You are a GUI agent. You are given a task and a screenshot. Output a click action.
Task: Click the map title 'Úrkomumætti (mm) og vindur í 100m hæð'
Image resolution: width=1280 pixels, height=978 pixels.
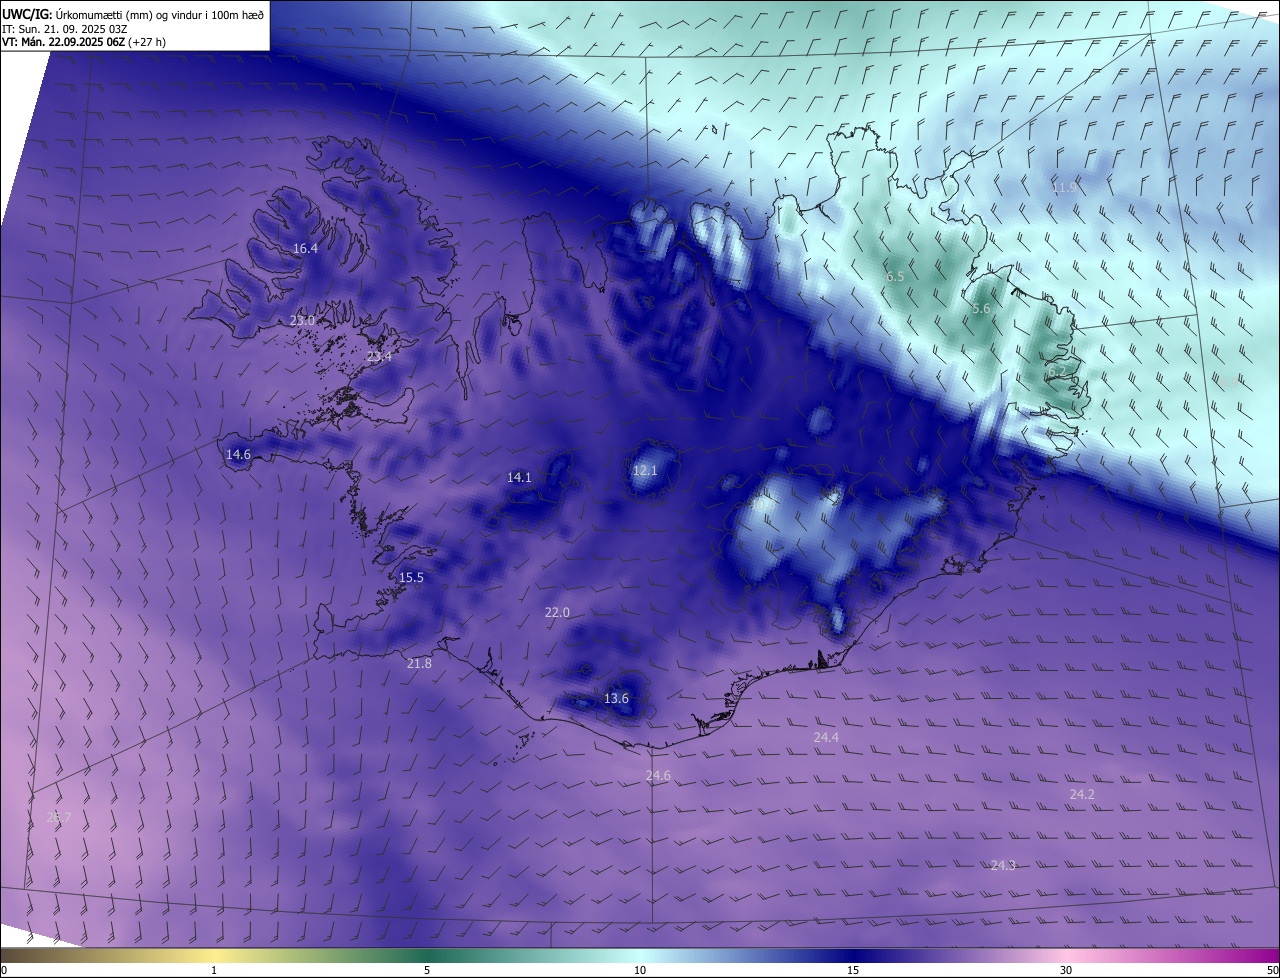[x=159, y=13]
